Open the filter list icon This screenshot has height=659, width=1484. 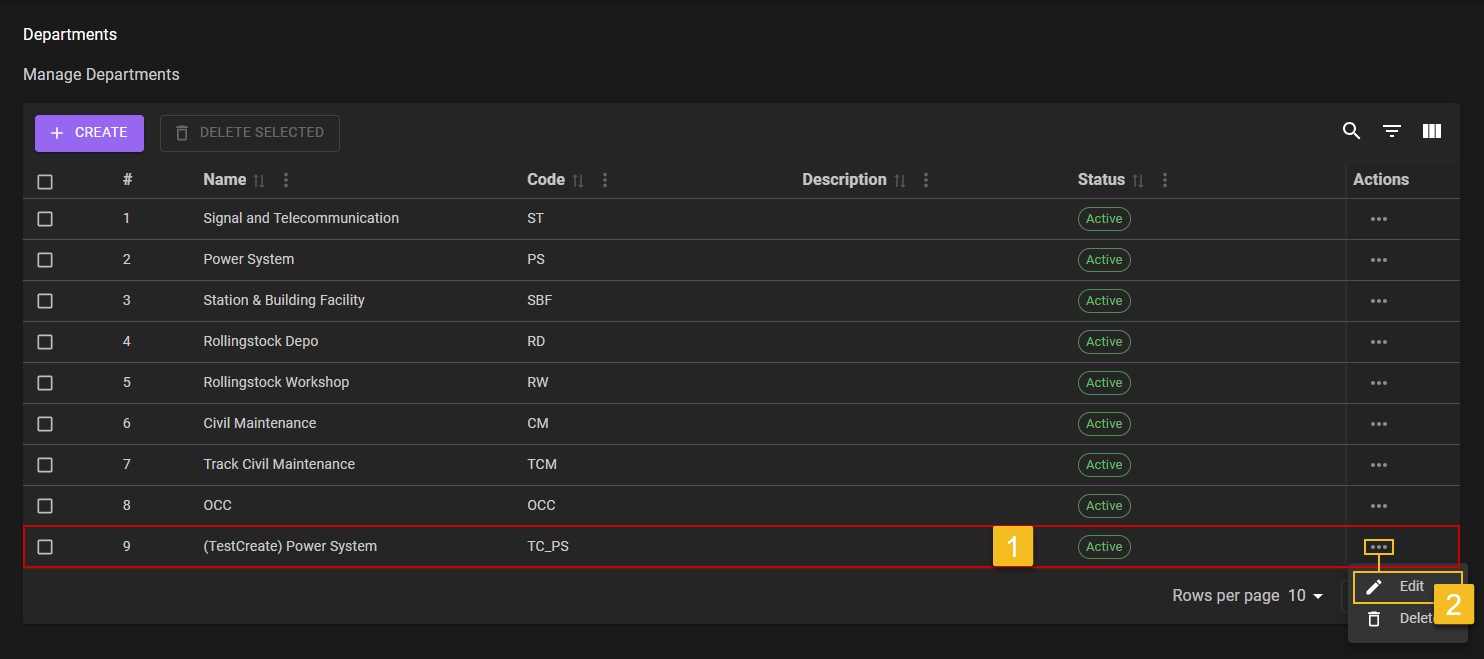point(1391,131)
